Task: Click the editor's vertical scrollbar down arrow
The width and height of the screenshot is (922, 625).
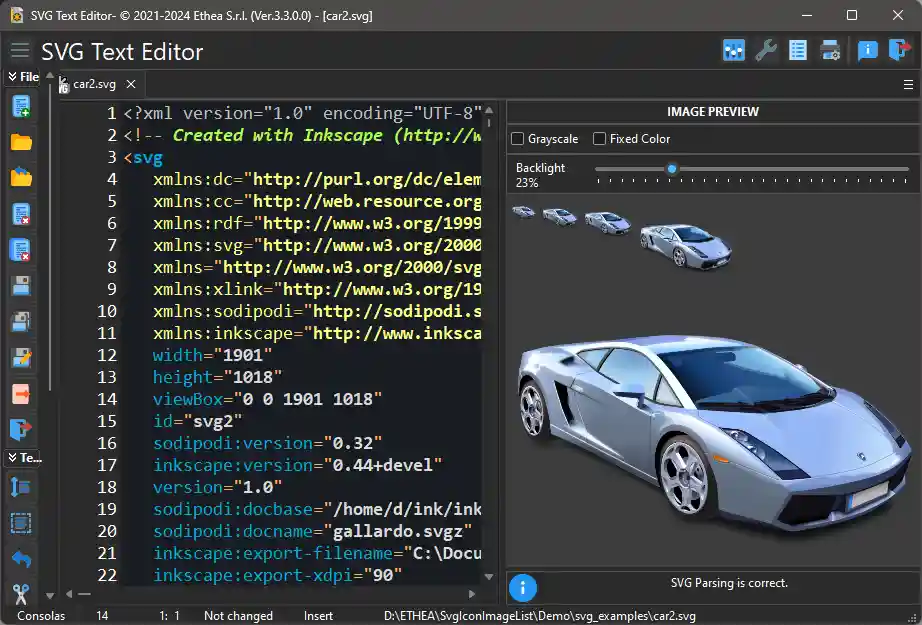Action: tap(489, 577)
